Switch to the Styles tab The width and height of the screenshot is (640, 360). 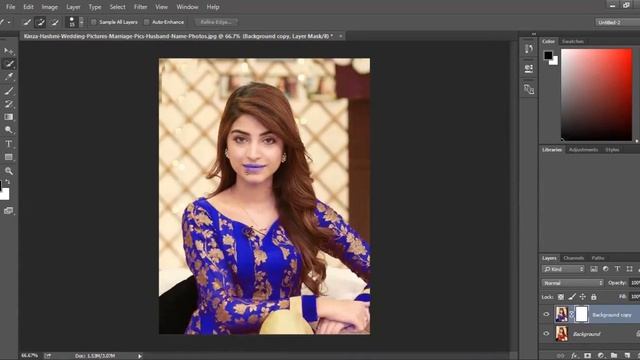pos(612,150)
